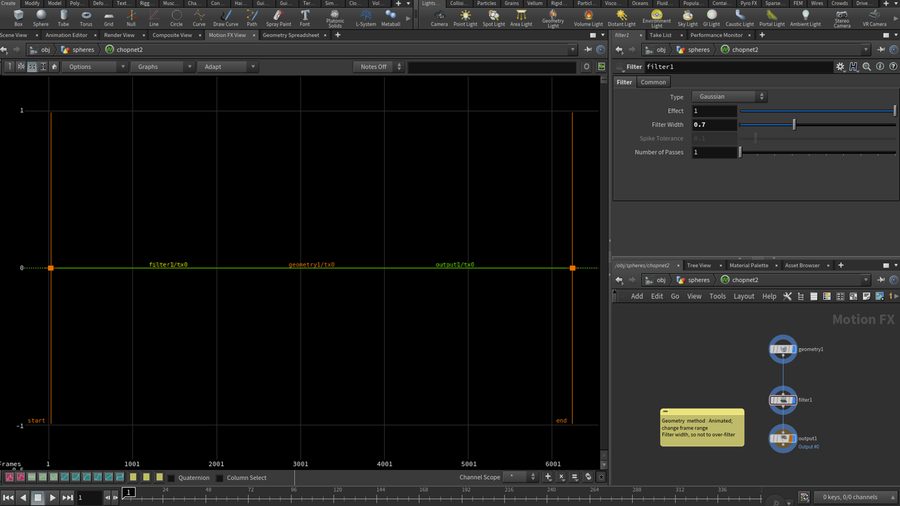Toggle realtime playback icon near frame range
The height and width of the screenshot is (506, 900).
(x=804, y=497)
